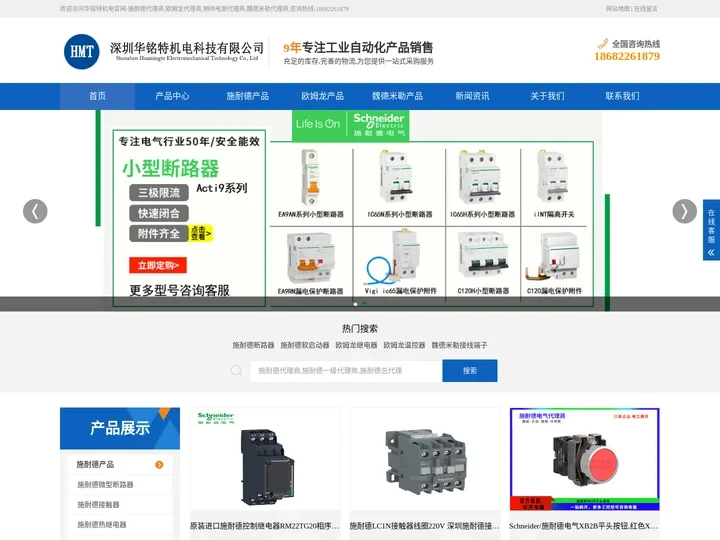The height and width of the screenshot is (540, 720).
Task: Click the blue 搜索 button
Action: point(470,371)
